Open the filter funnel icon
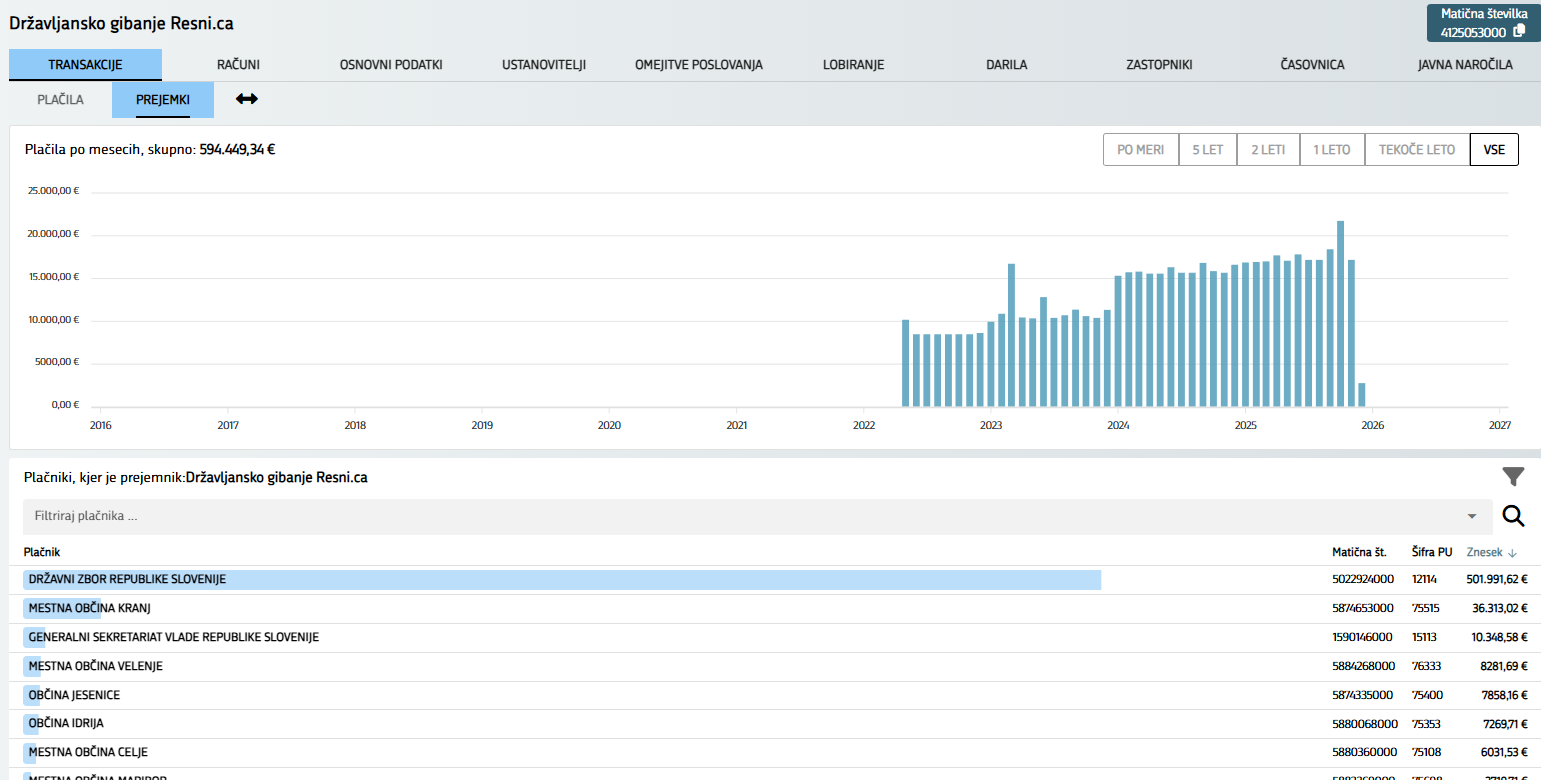 (1513, 477)
